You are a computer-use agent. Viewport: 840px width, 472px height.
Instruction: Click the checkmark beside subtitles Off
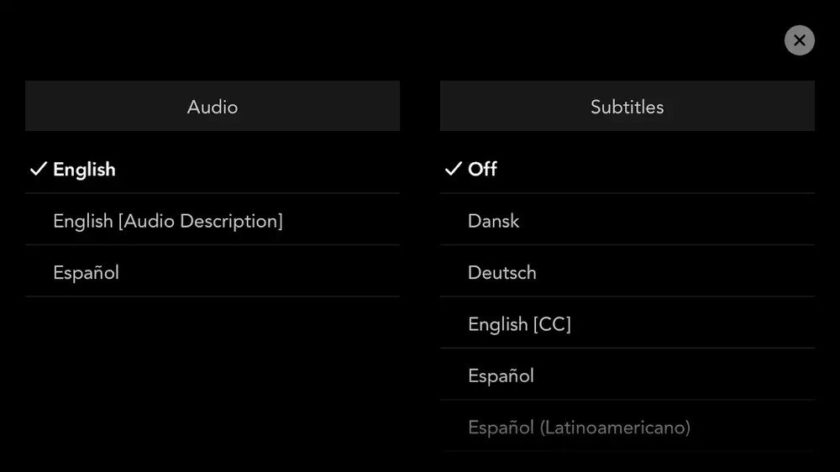453,169
